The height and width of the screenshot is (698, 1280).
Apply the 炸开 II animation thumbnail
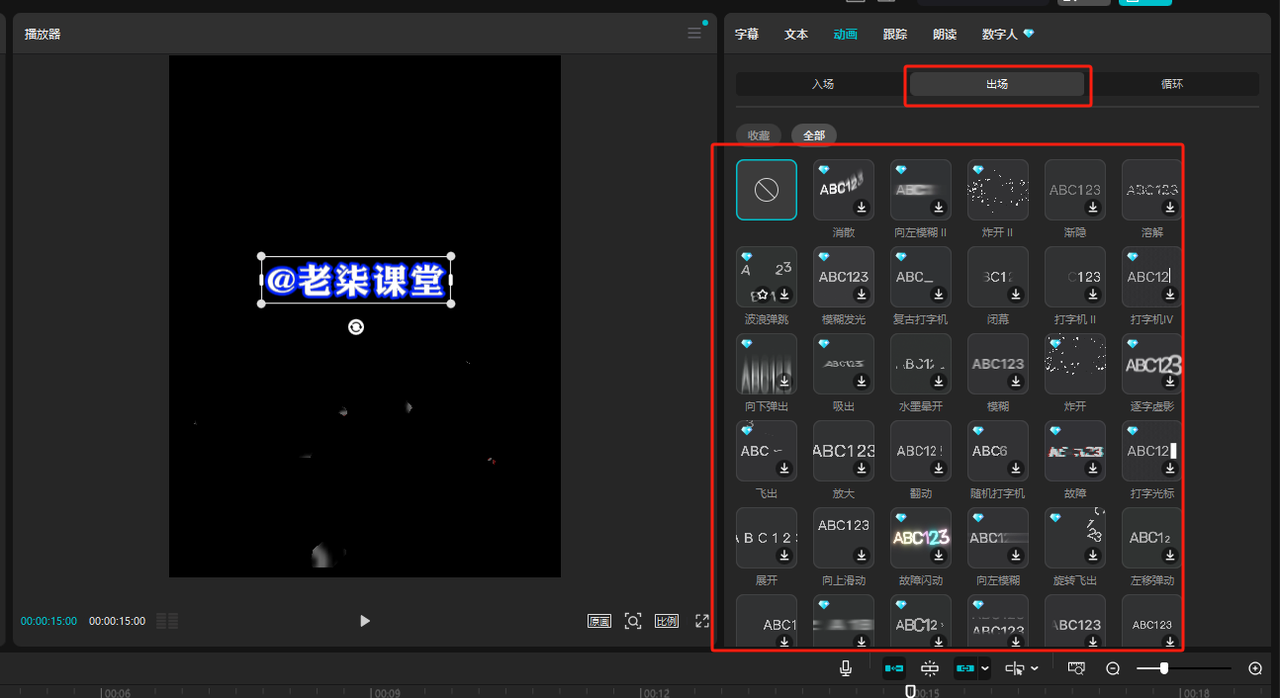pos(998,190)
